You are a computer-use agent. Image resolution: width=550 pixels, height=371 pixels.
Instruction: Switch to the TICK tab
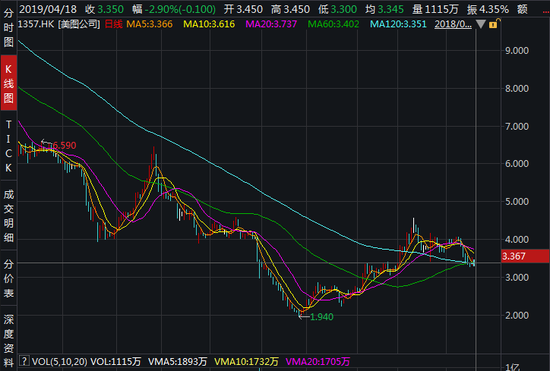pyautogui.click(x=8, y=146)
